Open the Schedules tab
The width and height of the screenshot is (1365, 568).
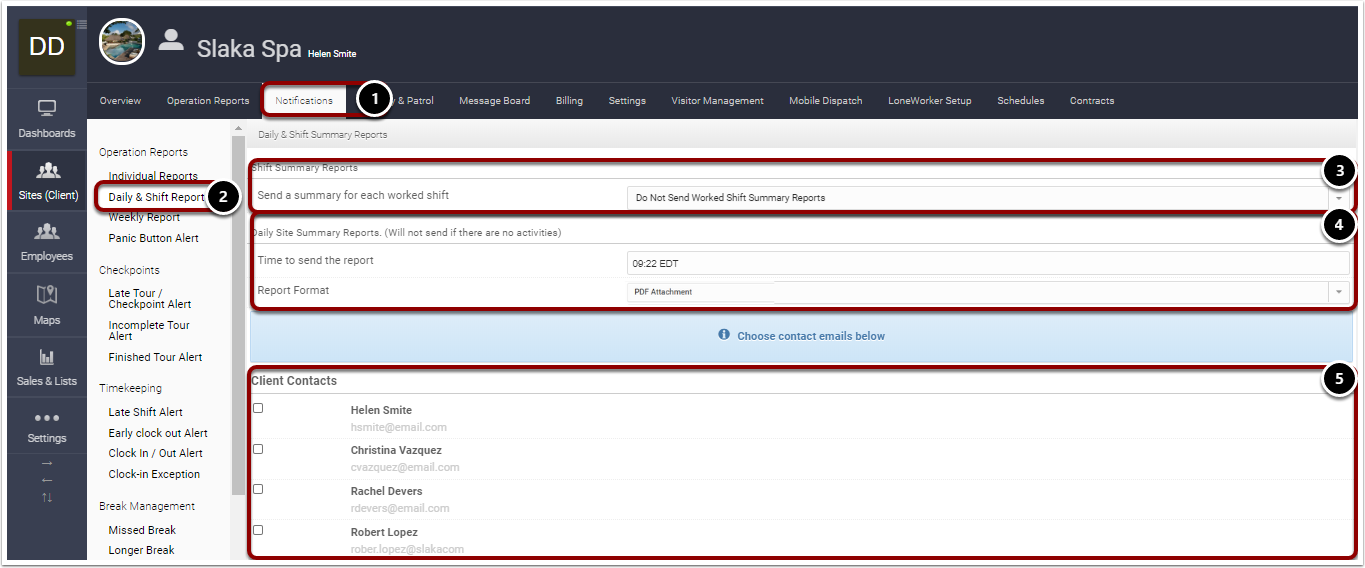pyautogui.click(x=1021, y=101)
